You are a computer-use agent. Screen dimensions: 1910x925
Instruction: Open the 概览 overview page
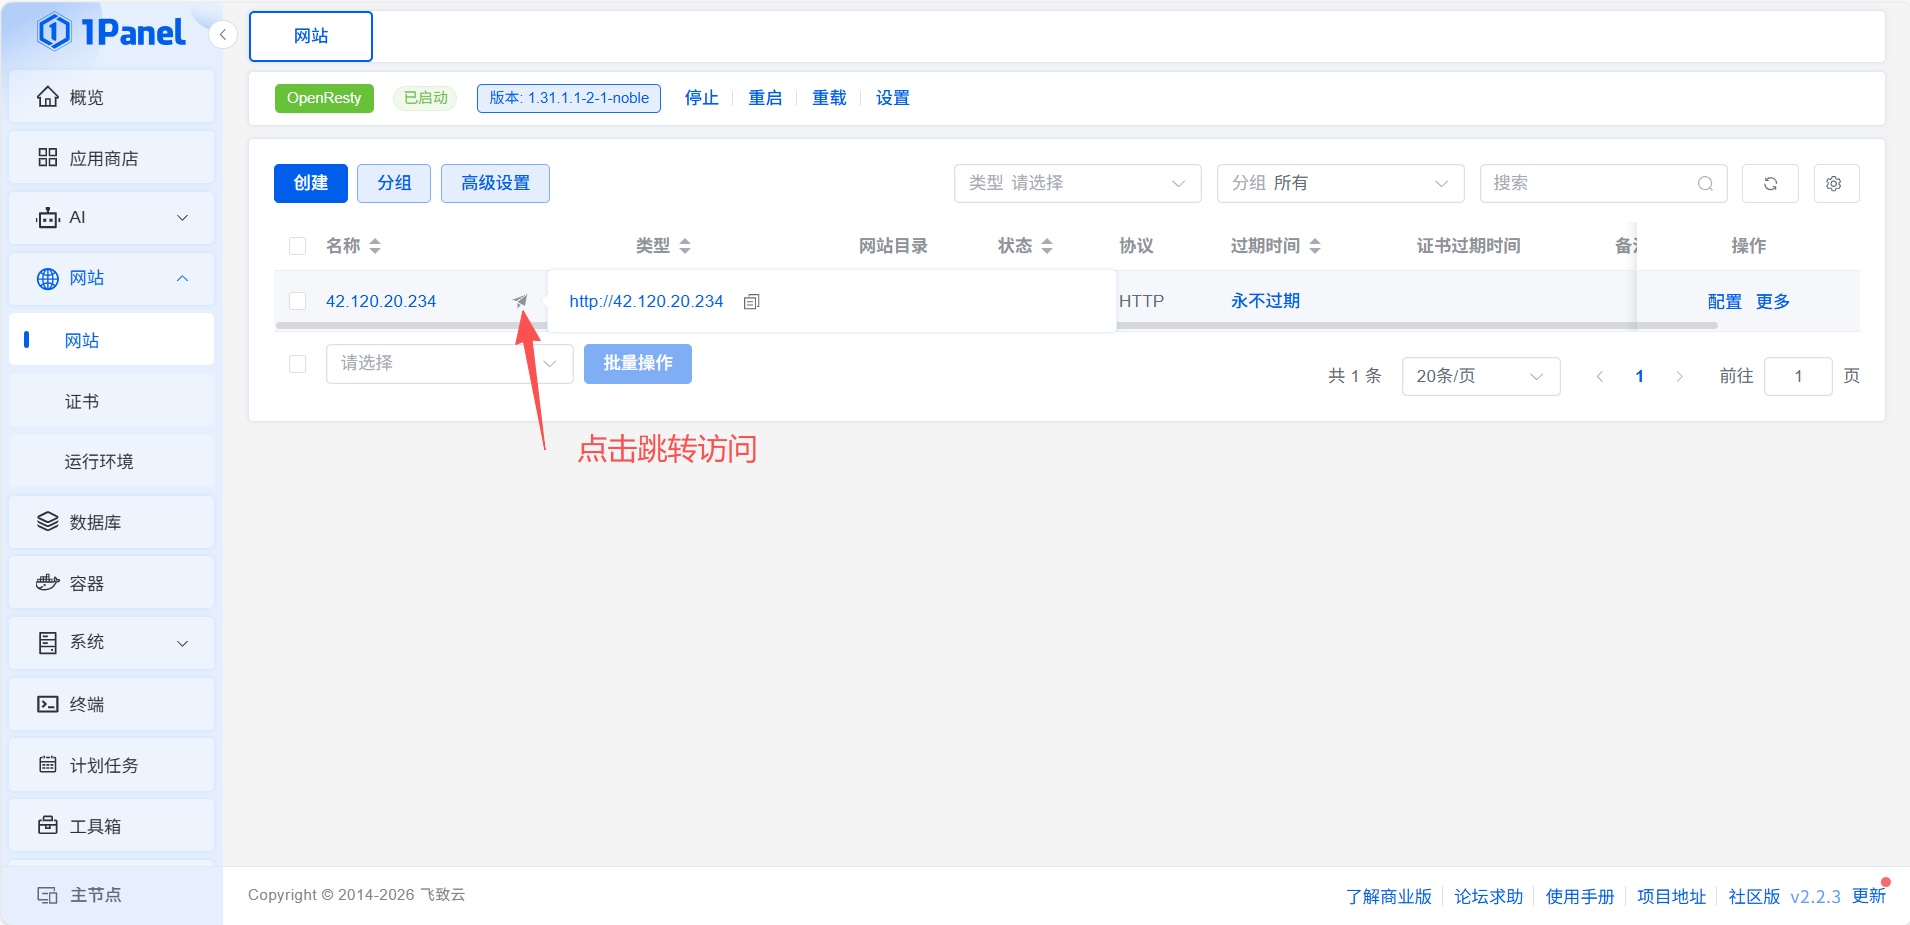pyautogui.click(x=111, y=97)
